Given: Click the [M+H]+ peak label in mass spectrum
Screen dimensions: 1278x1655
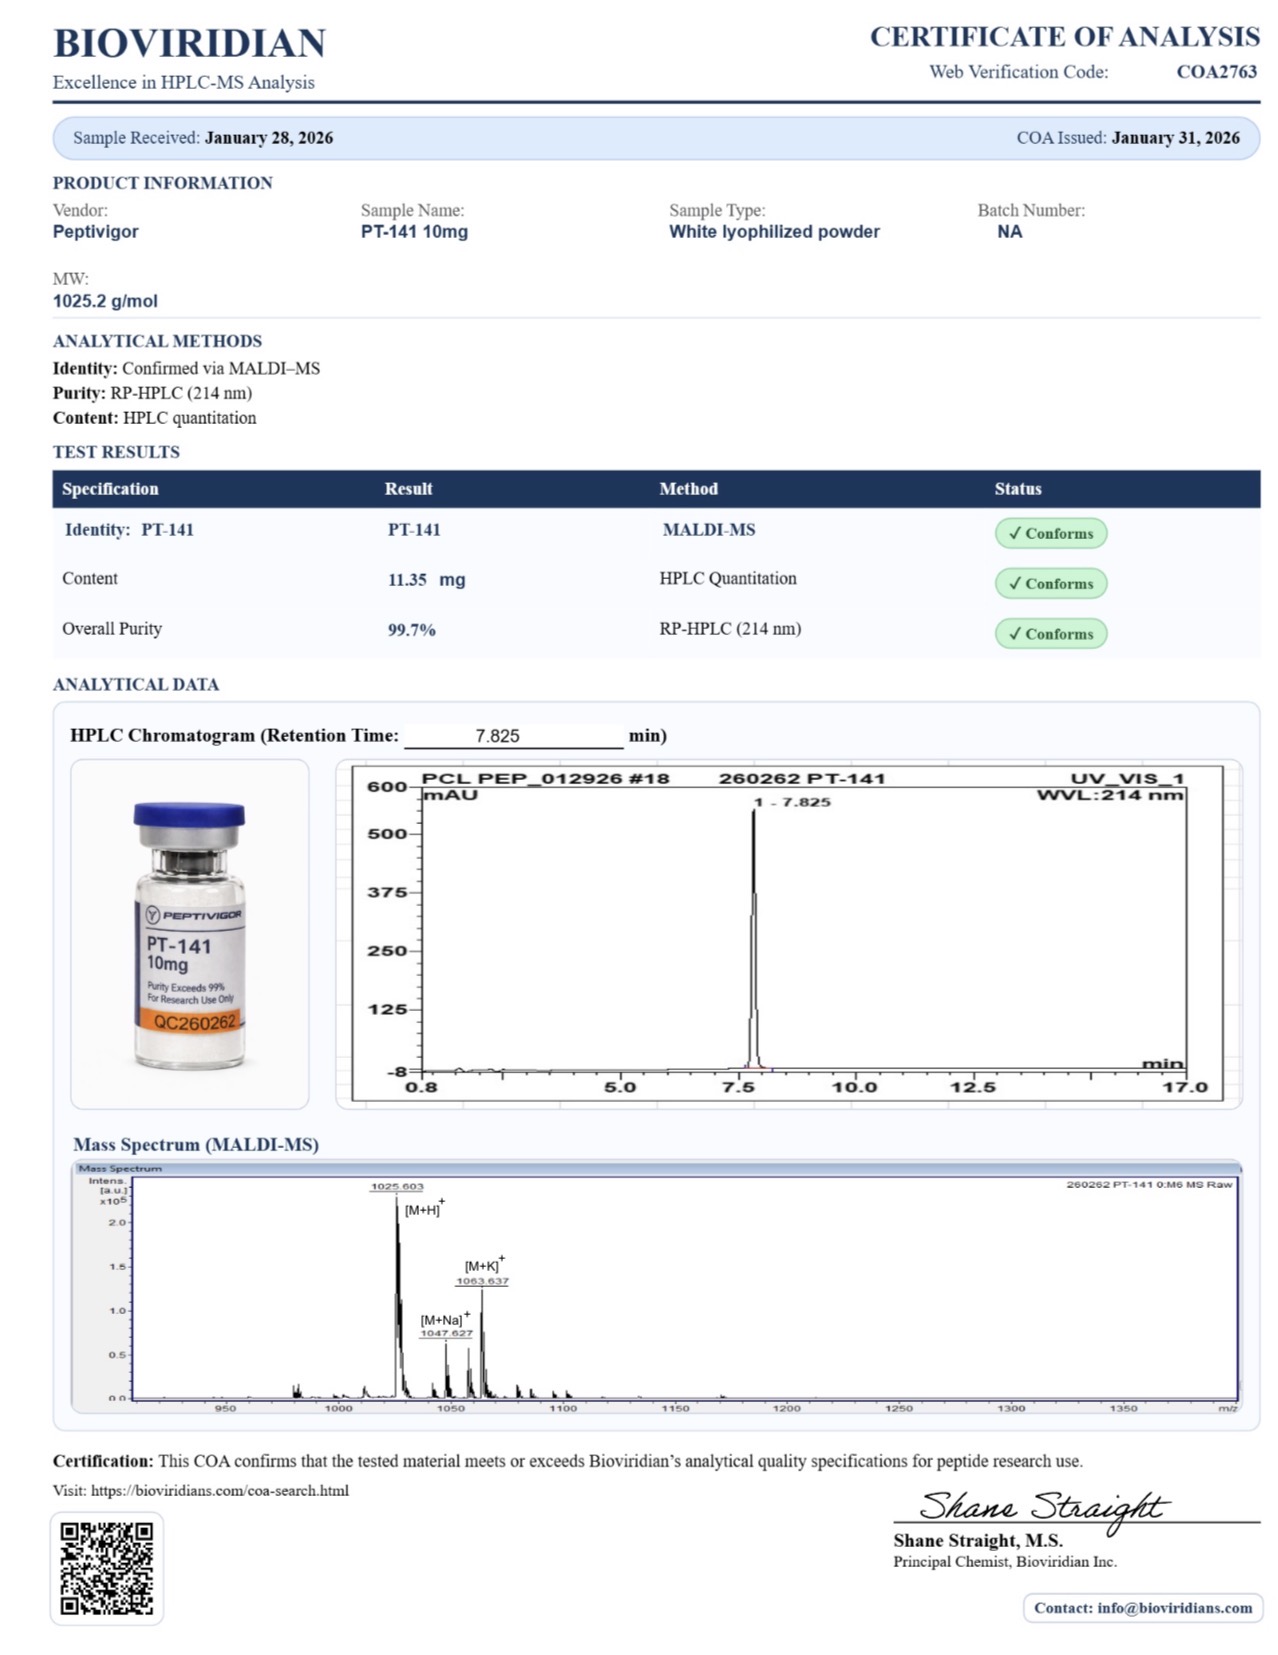Looking at the screenshot, I should (424, 1209).
